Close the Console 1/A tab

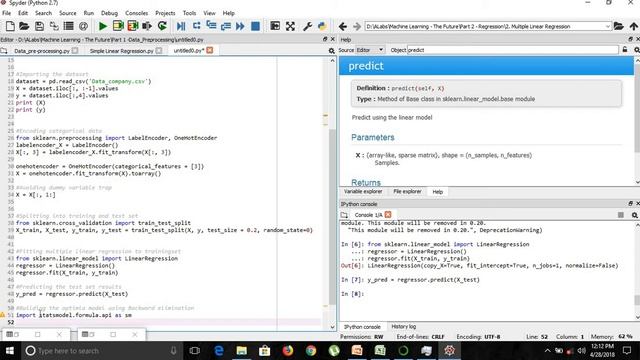(x=388, y=215)
